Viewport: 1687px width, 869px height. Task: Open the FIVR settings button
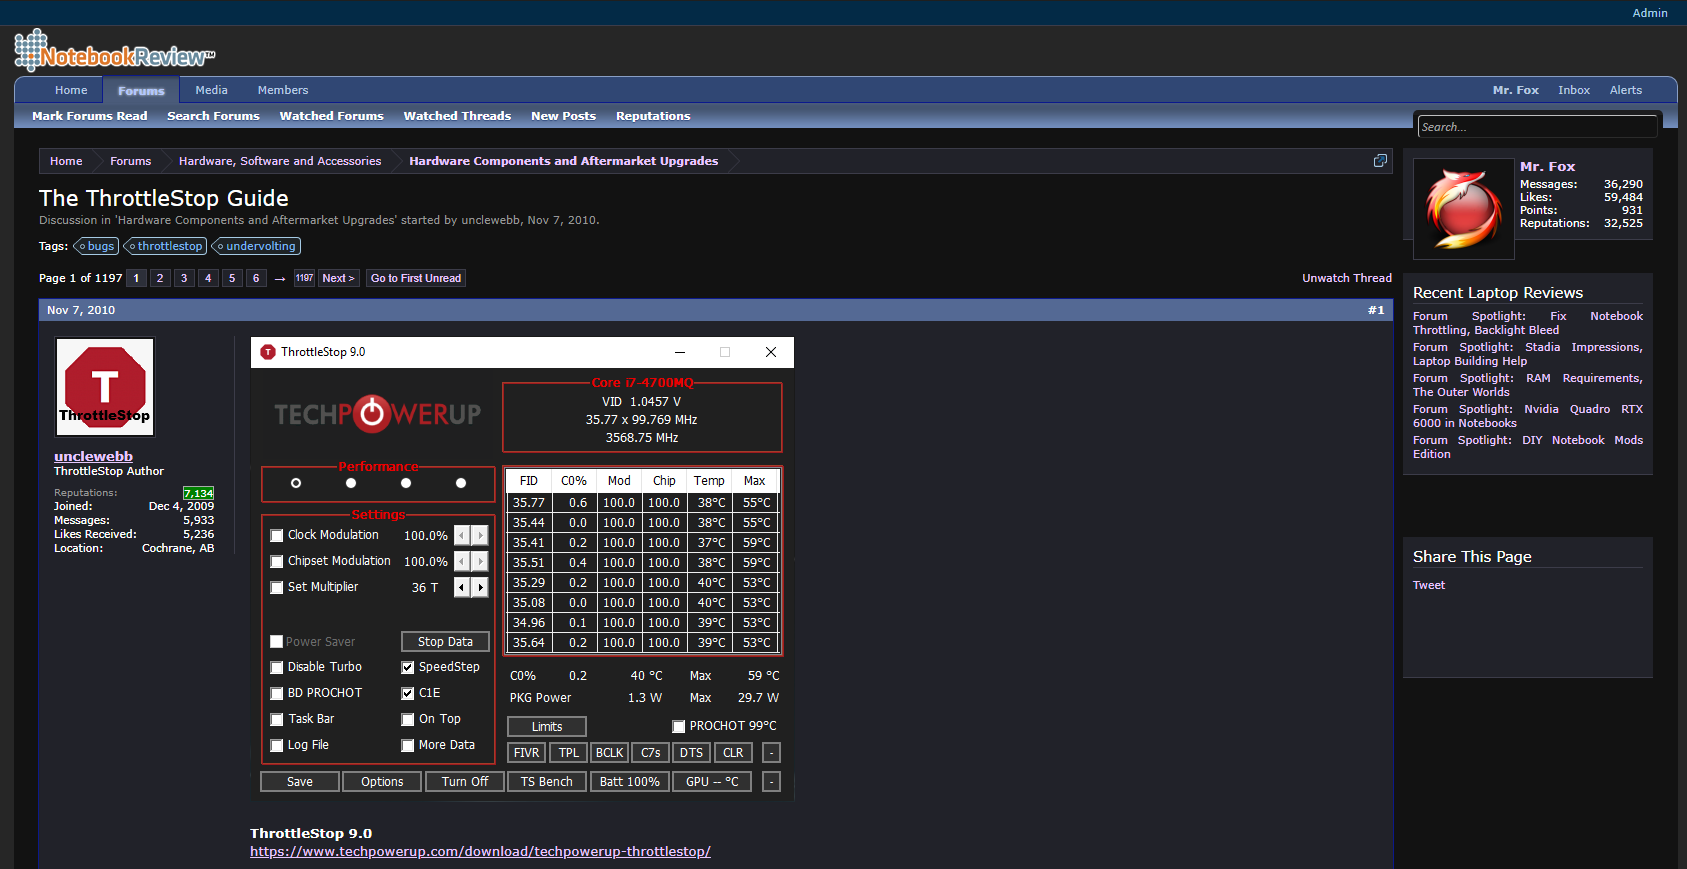click(x=526, y=753)
